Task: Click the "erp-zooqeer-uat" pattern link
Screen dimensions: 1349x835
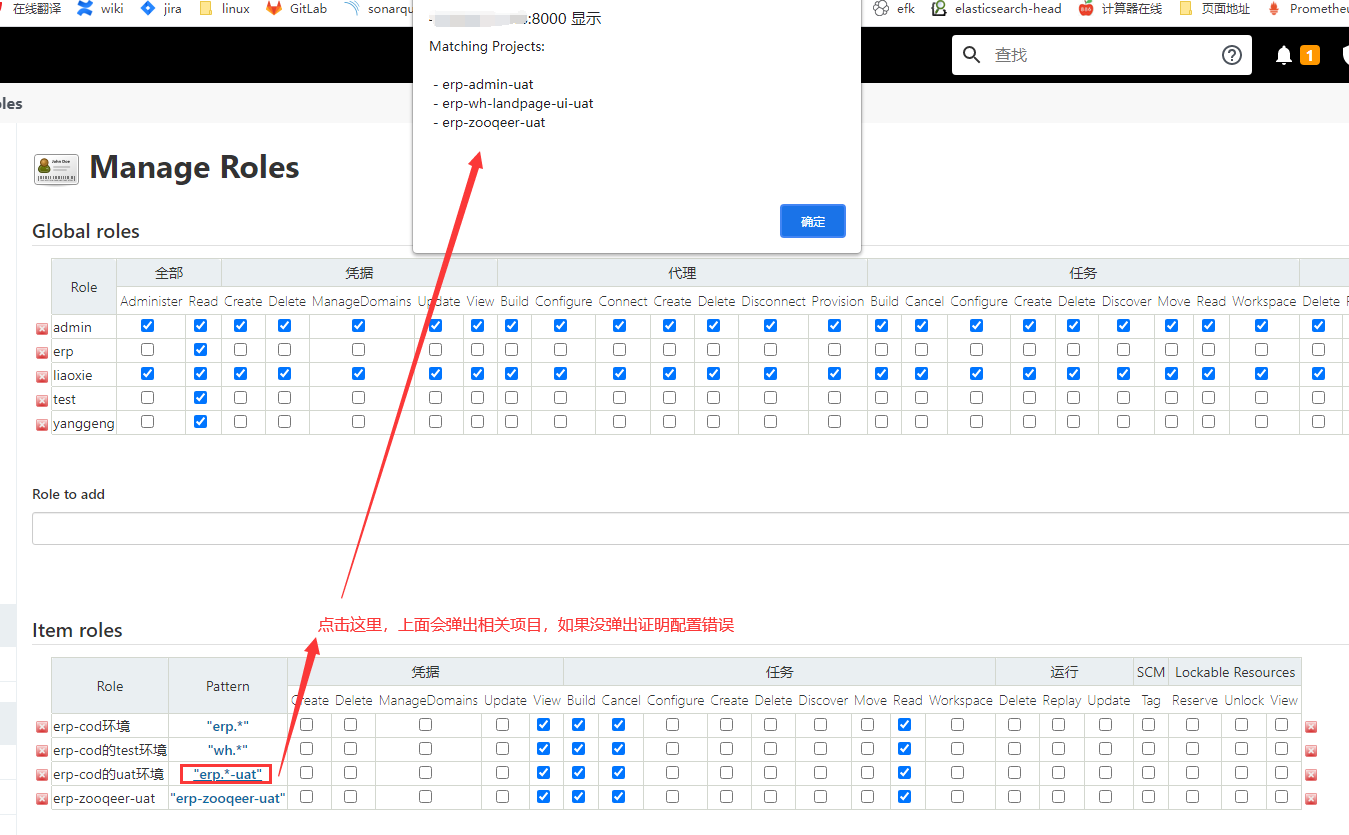Action: 228,798
